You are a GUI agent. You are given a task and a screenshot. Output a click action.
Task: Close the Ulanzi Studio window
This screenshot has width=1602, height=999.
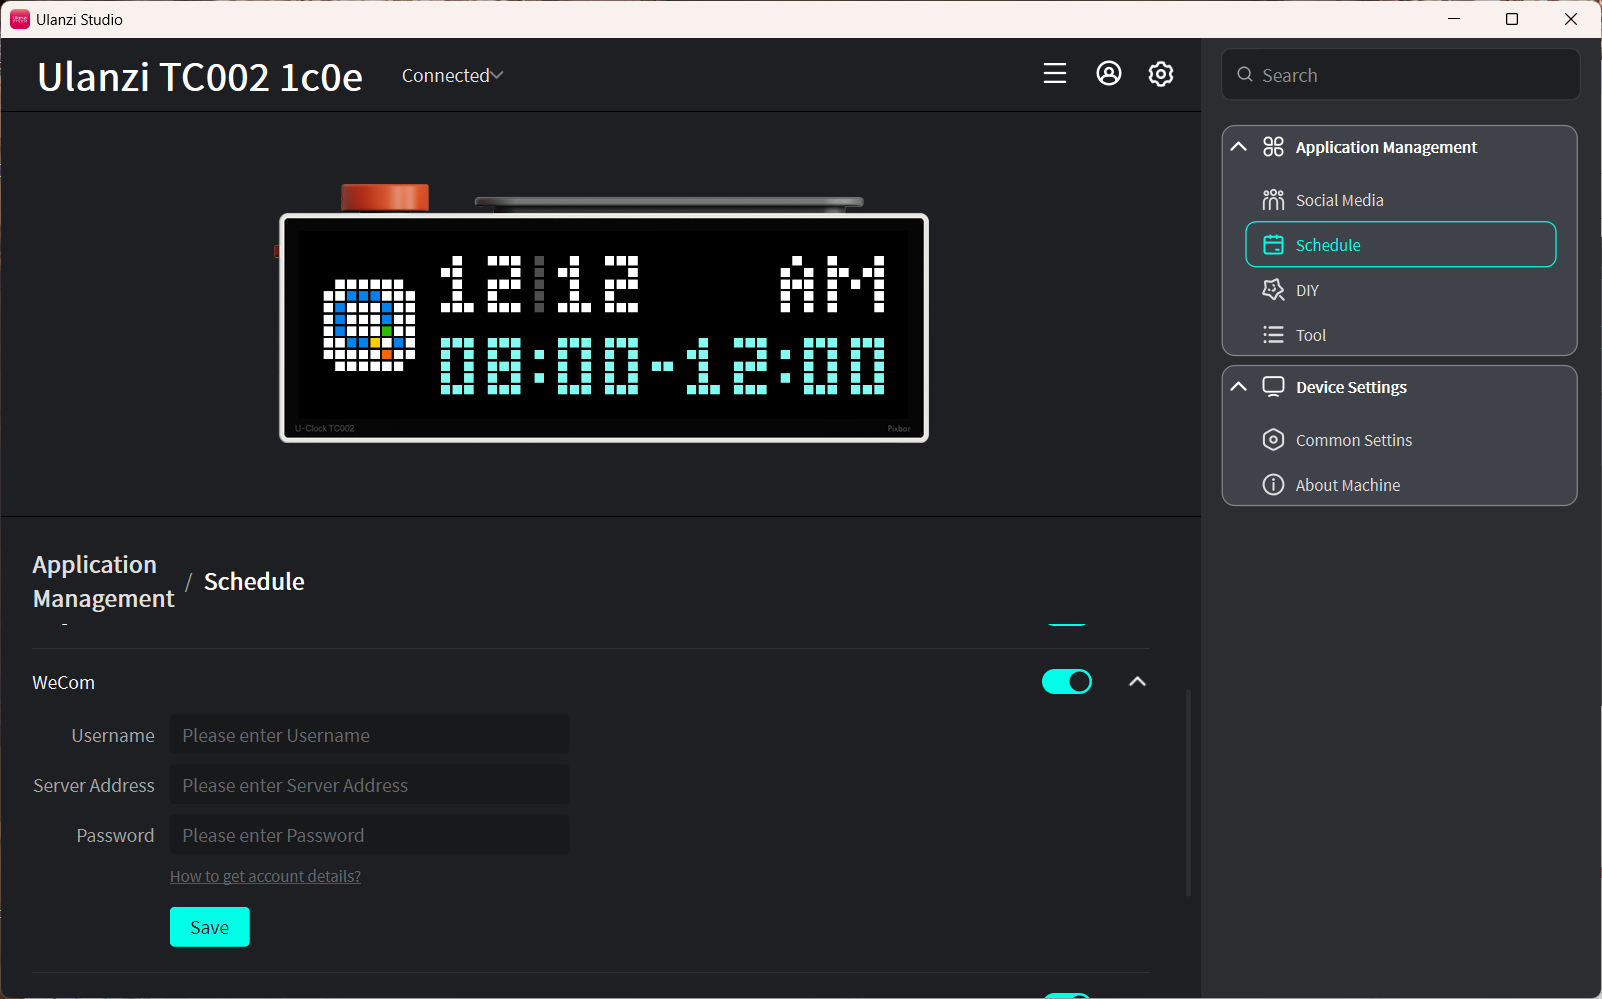(1571, 19)
